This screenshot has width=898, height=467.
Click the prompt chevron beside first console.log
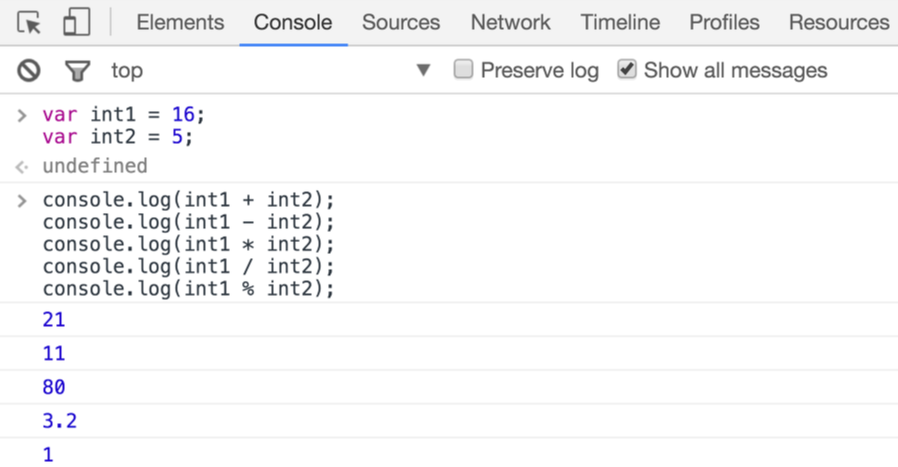[22, 200]
